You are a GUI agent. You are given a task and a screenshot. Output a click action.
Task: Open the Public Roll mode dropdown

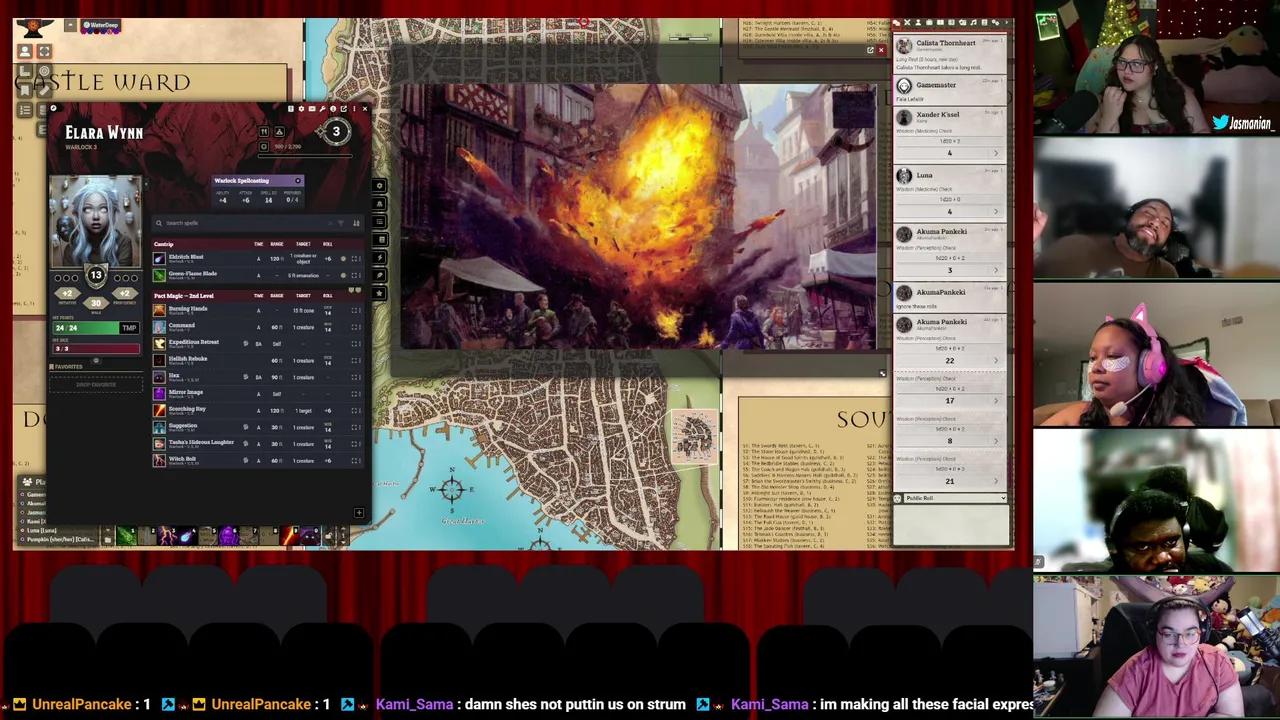951,498
